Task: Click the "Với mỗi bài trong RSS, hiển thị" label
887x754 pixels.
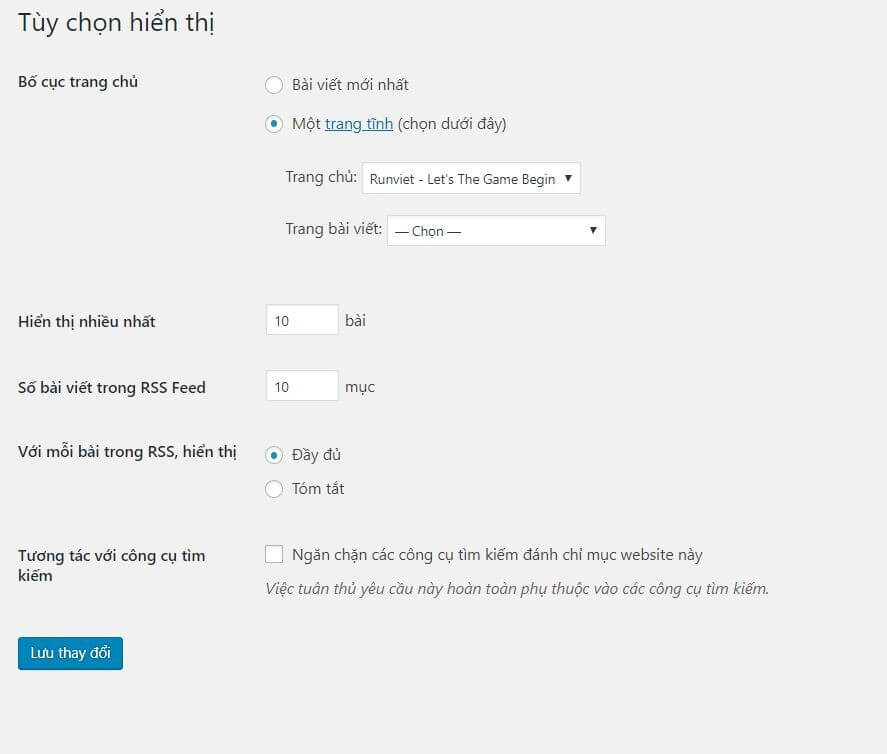Action: (x=127, y=452)
